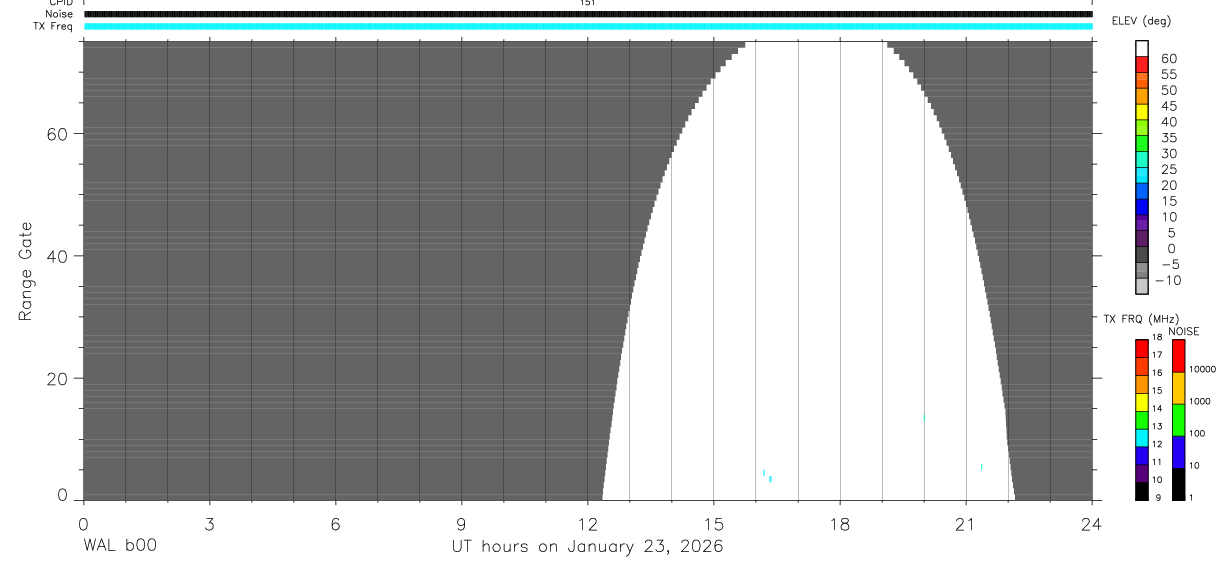
Task: Click the cyan data point after 21 UT
Action: [981, 467]
